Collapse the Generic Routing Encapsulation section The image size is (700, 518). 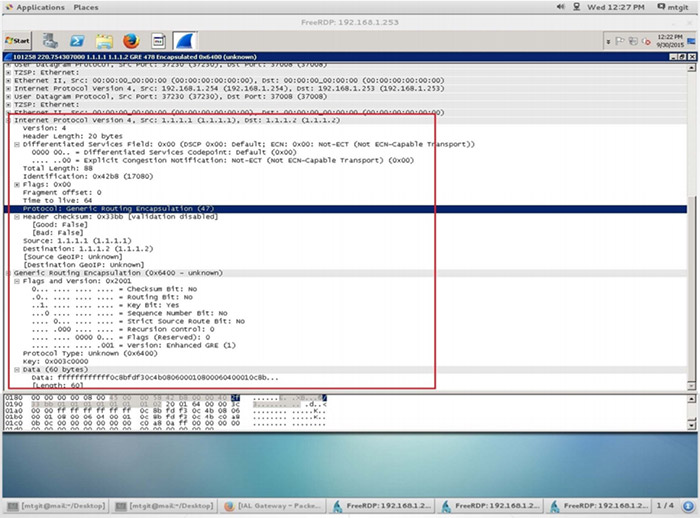coord(8,273)
